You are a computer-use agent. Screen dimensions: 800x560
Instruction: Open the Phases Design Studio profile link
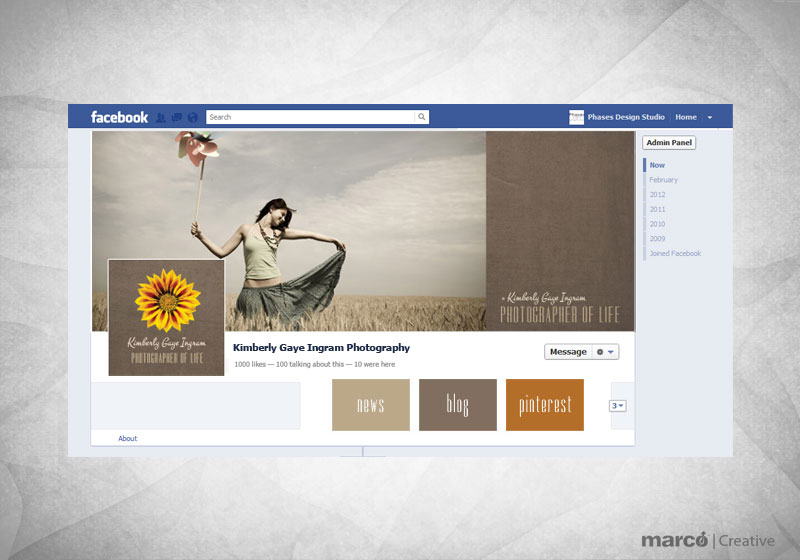pos(626,117)
